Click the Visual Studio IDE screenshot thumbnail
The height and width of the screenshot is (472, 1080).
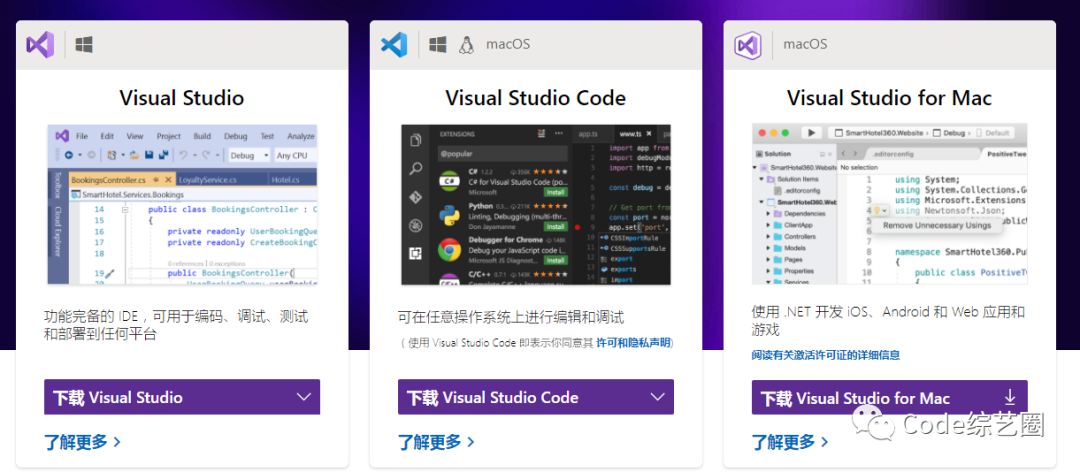coord(182,205)
